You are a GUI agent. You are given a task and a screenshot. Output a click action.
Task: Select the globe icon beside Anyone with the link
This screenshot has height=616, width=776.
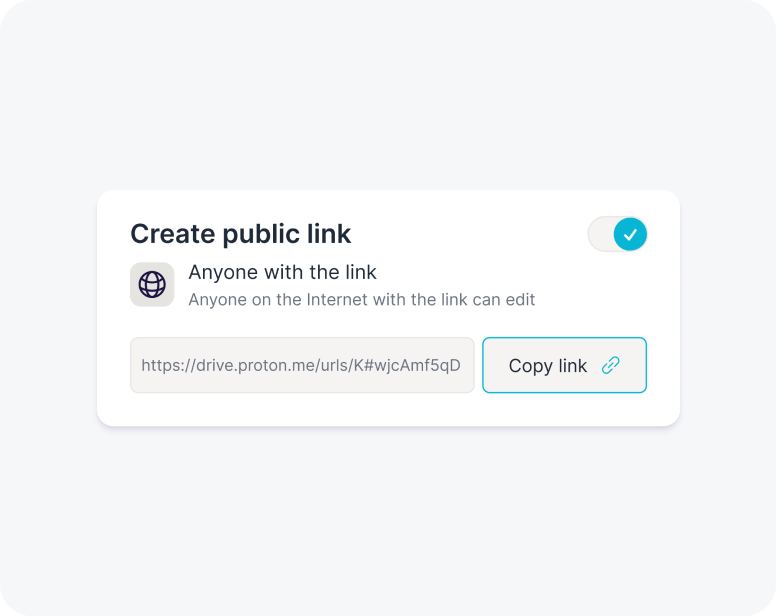pyautogui.click(x=152, y=285)
